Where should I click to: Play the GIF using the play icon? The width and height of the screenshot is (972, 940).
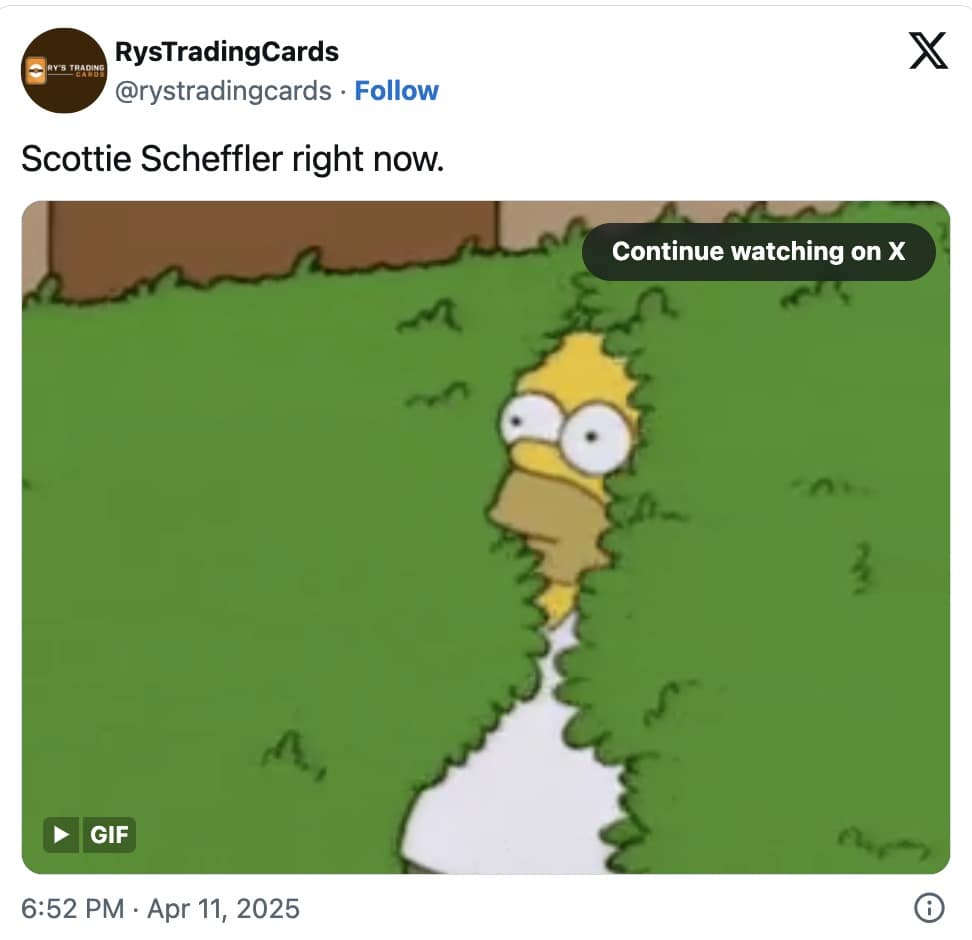coord(61,835)
